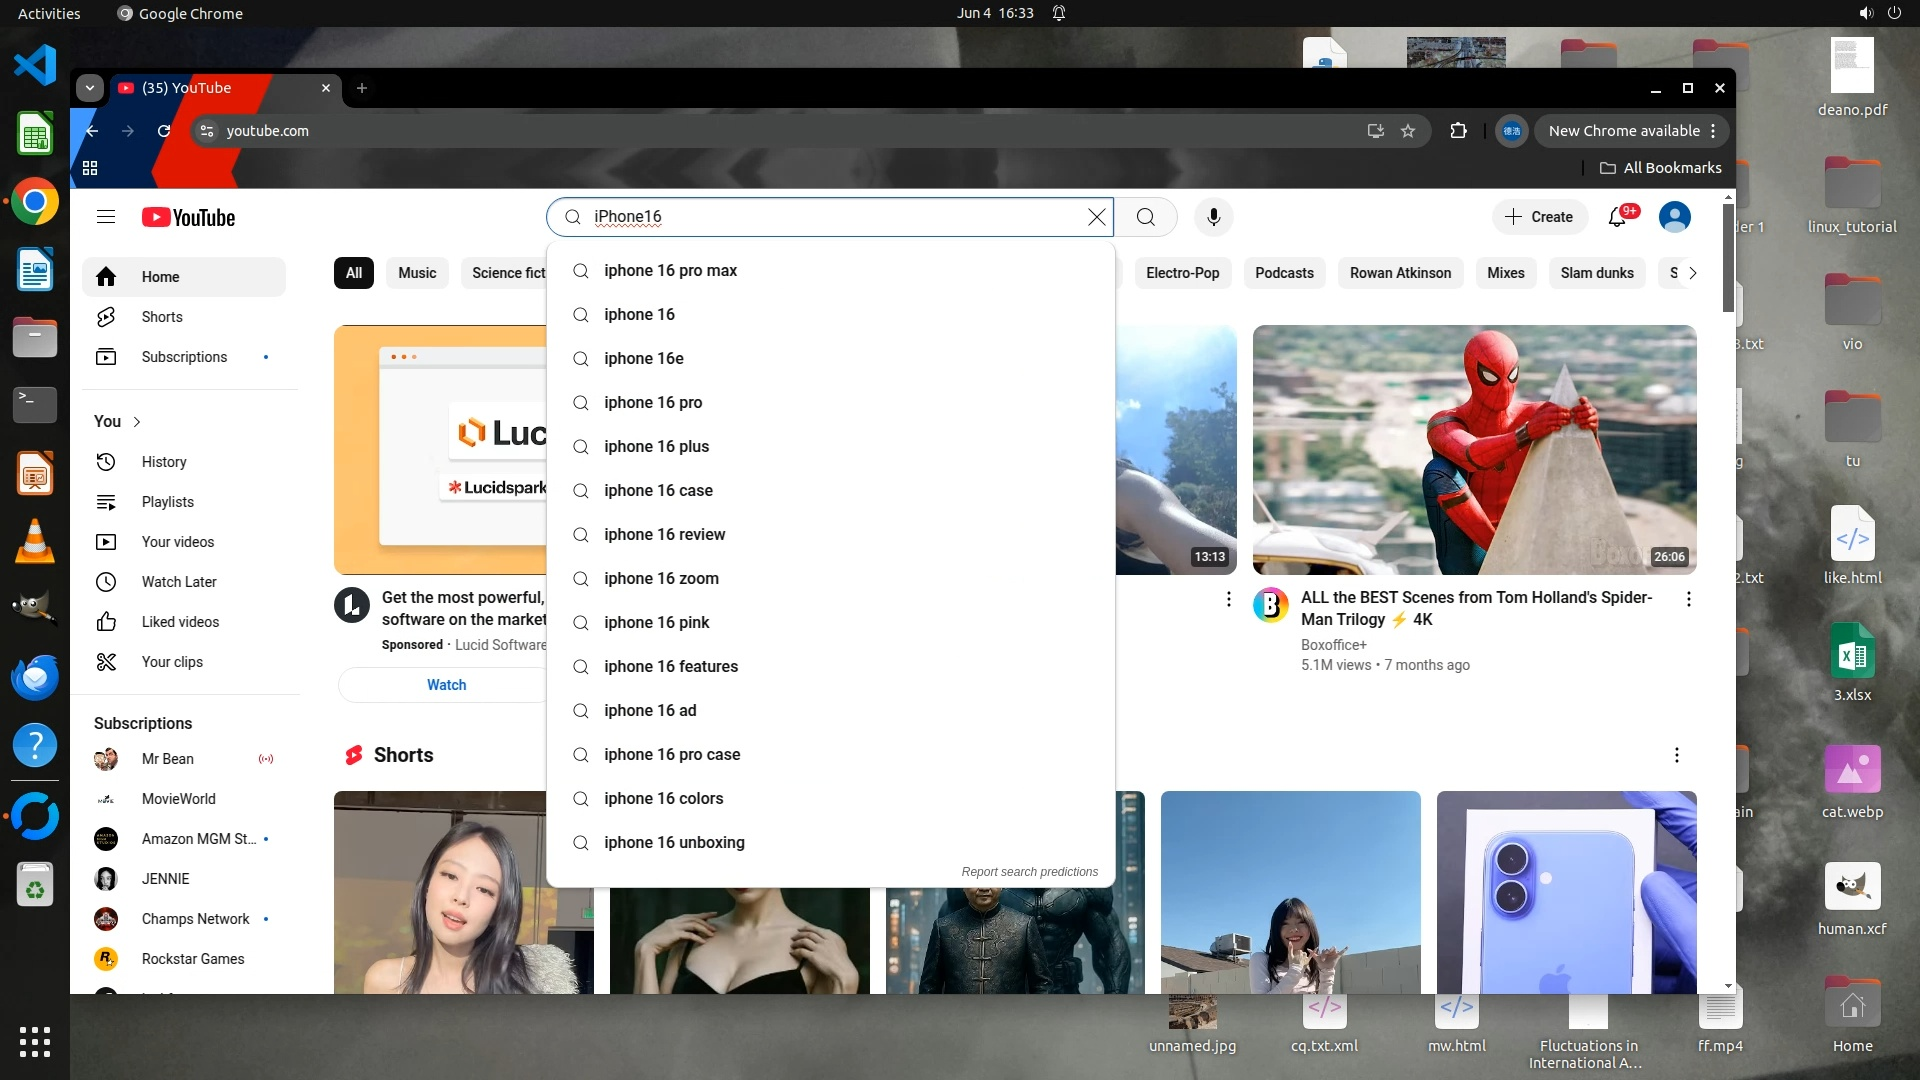Click 'Report search predictions' link
This screenshot has height=1080, width=1920.
[x=1029, y=872]
